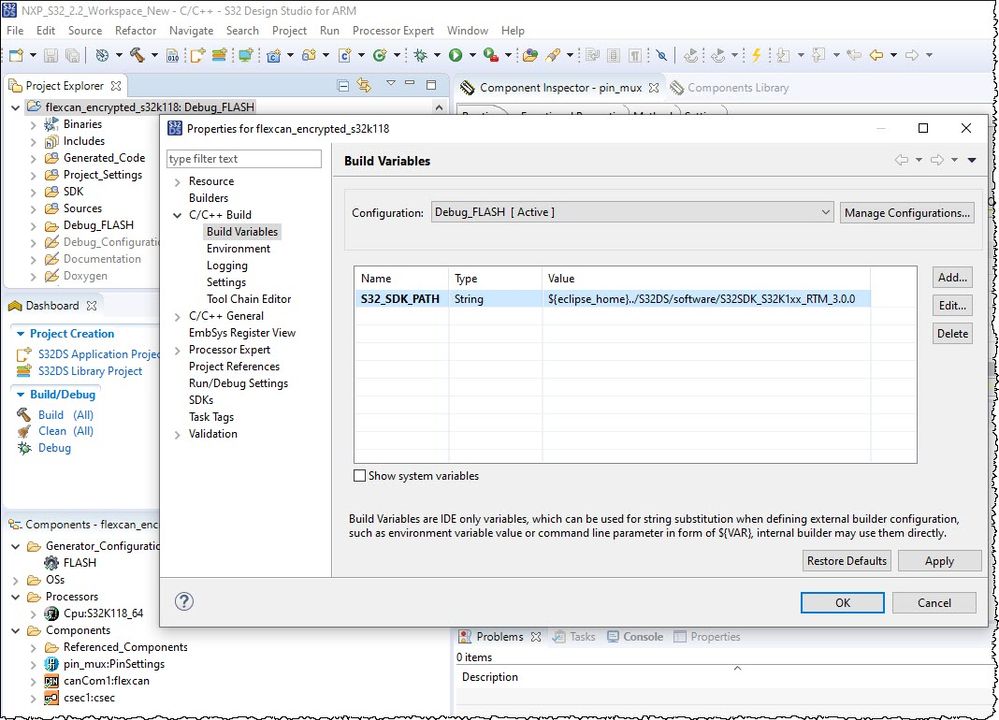Image resolution: width=999 pixels, height=720 pixels.
Task: Open the Processor Expert menu
Action: pyautogui.click(x=393, y=31)
